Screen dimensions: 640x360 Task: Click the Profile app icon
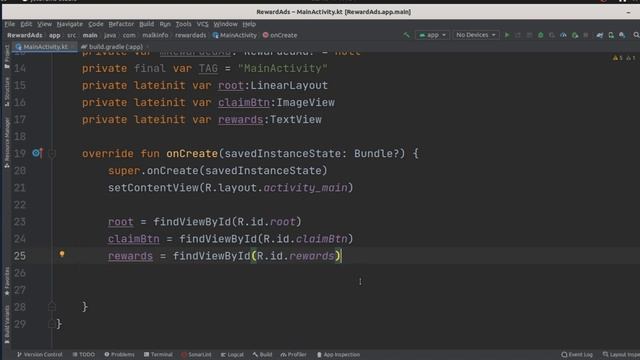(x=563, y=35)
